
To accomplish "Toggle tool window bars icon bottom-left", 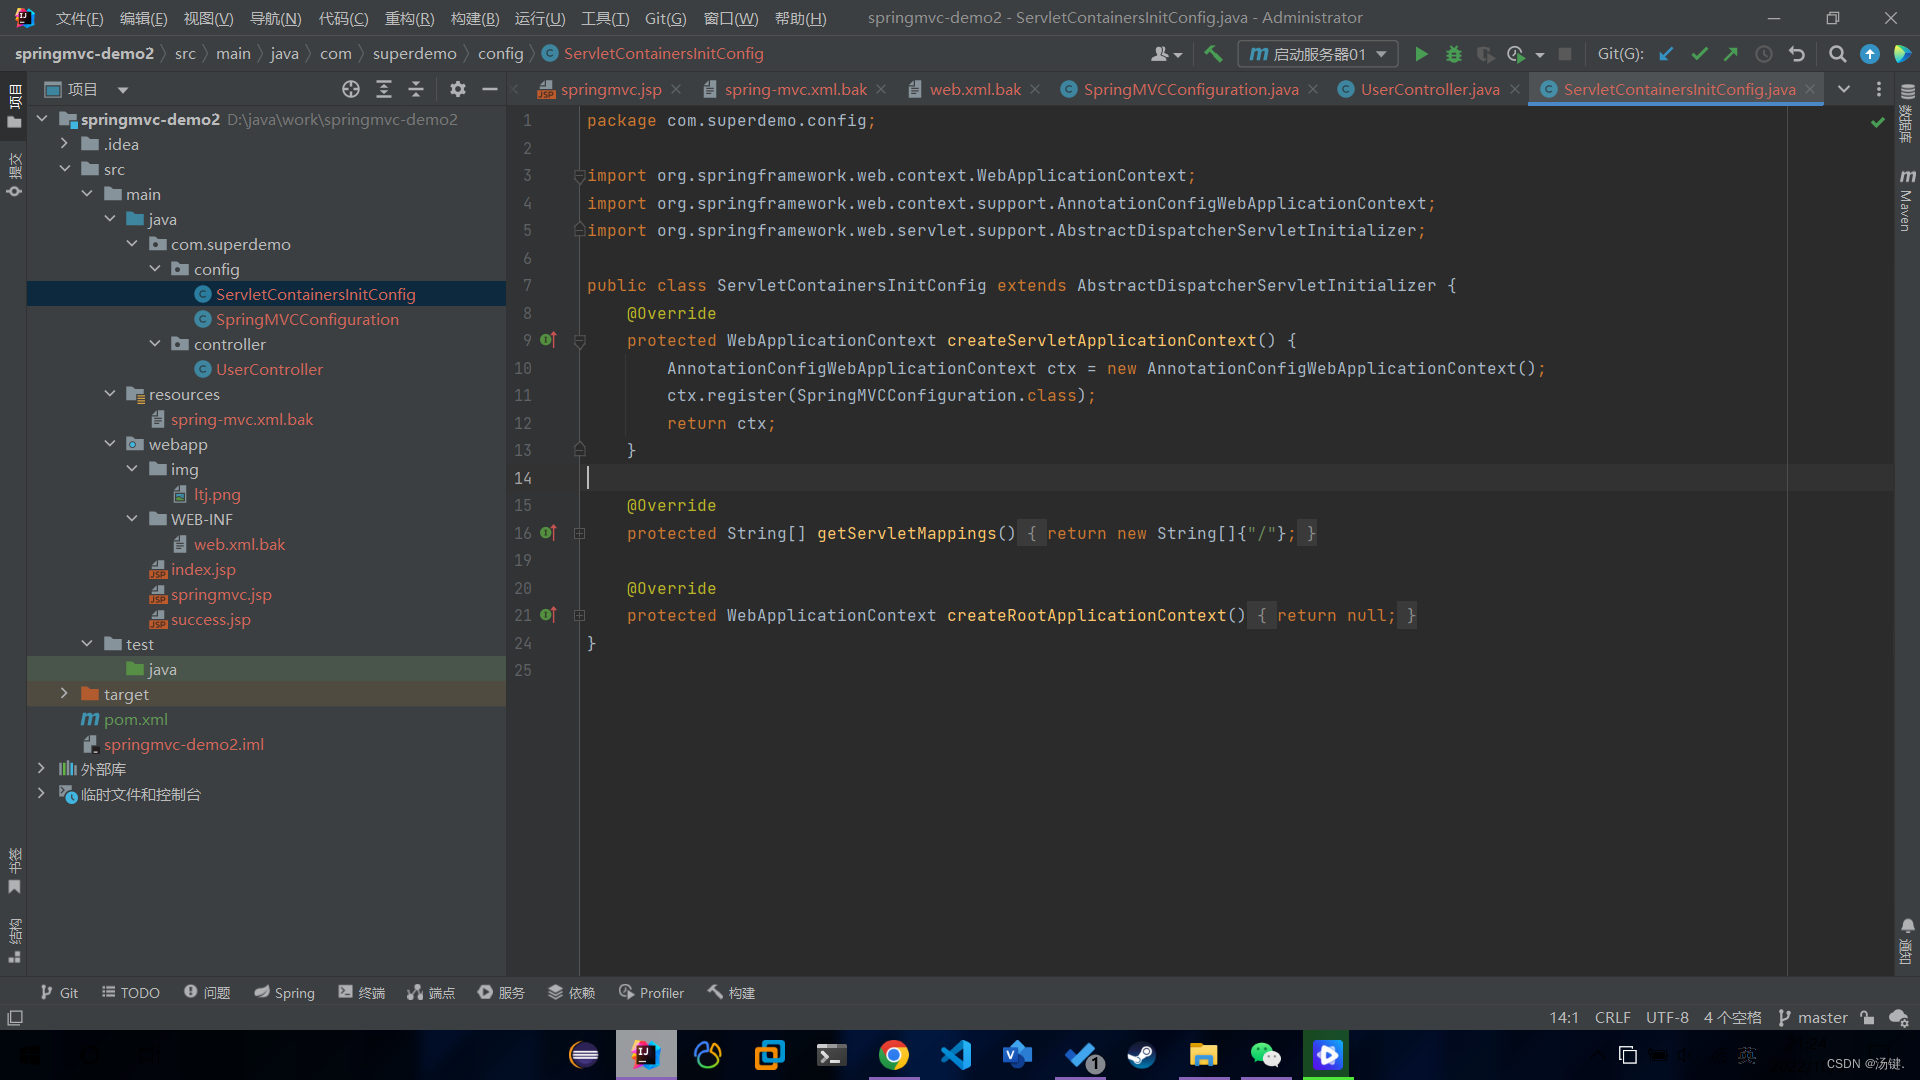I will 15,1018.
